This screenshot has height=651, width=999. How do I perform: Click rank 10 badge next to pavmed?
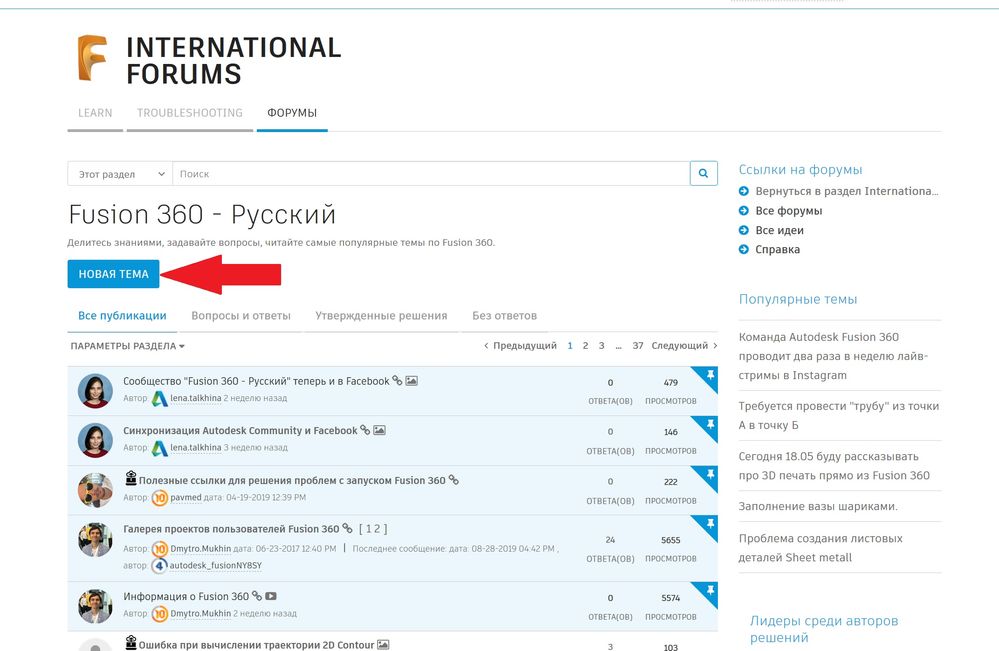pyautogui.click(x=159, y=497)
